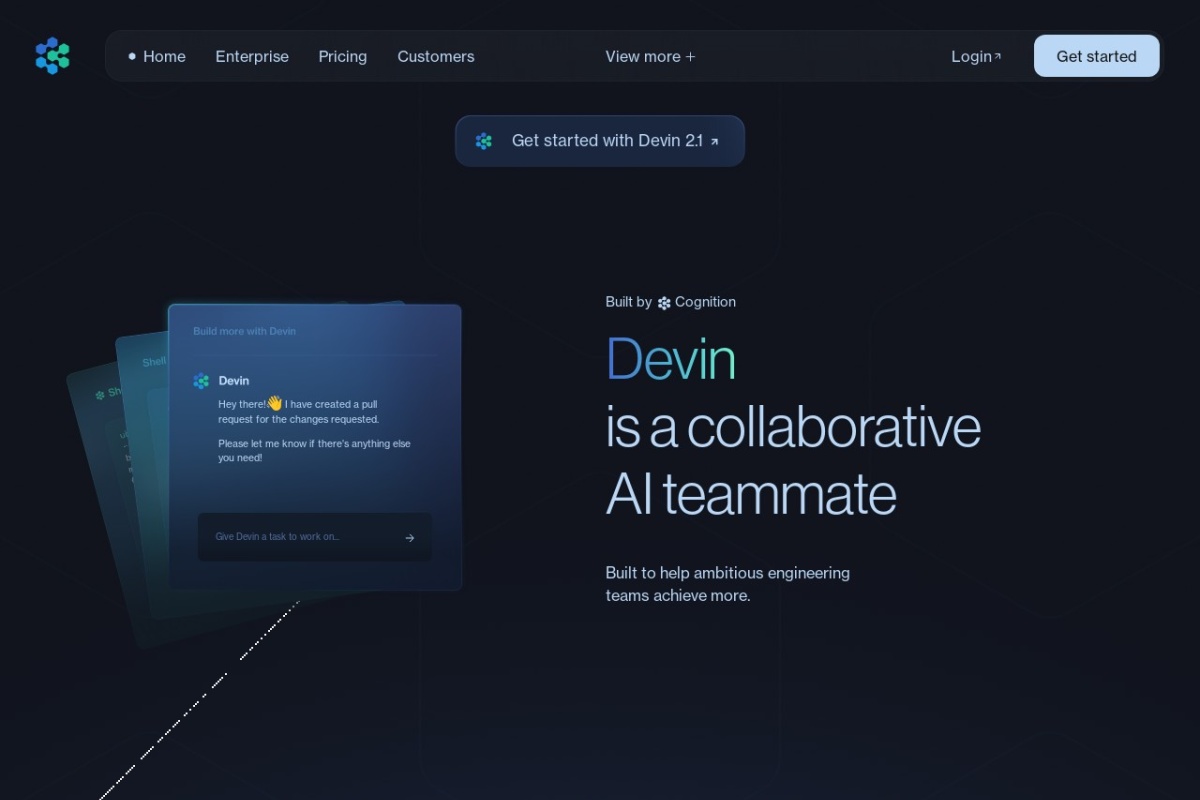Open the Enterprise page from the navbar

point(252,57)
